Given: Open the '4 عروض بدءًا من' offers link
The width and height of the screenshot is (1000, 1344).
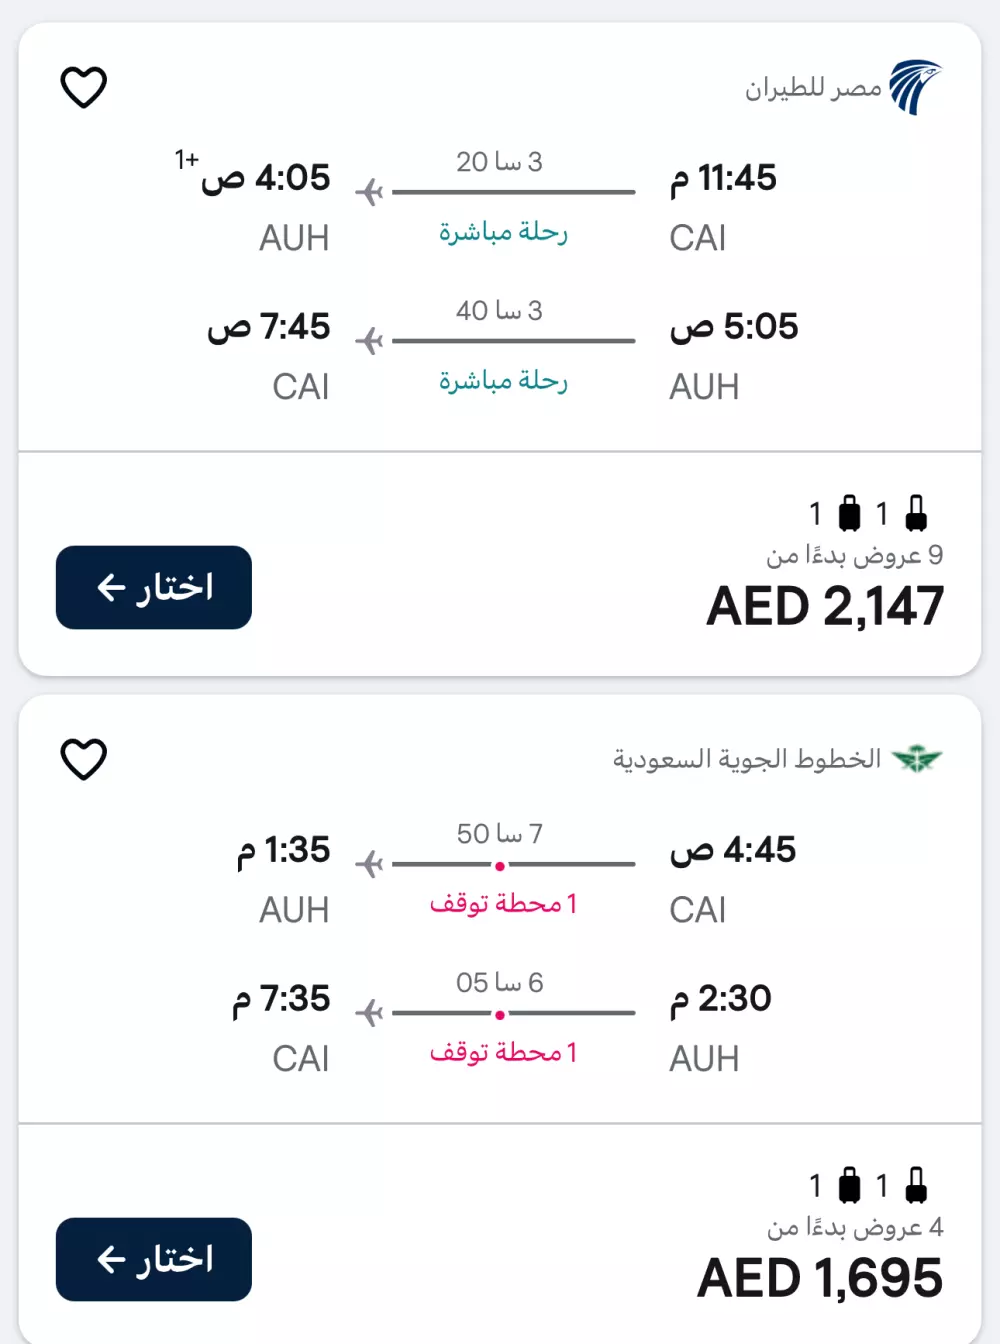Looking at the screenshot, I should (x=855, y=1227).
